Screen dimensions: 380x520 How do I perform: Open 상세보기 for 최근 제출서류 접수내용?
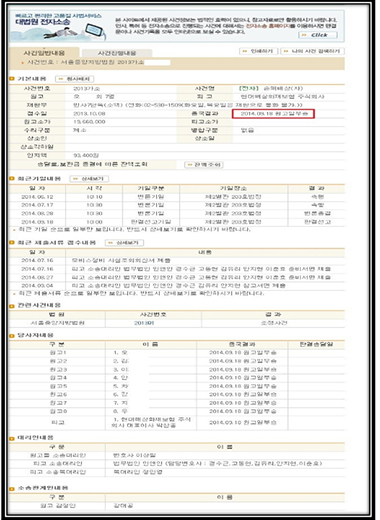(124, 243)
